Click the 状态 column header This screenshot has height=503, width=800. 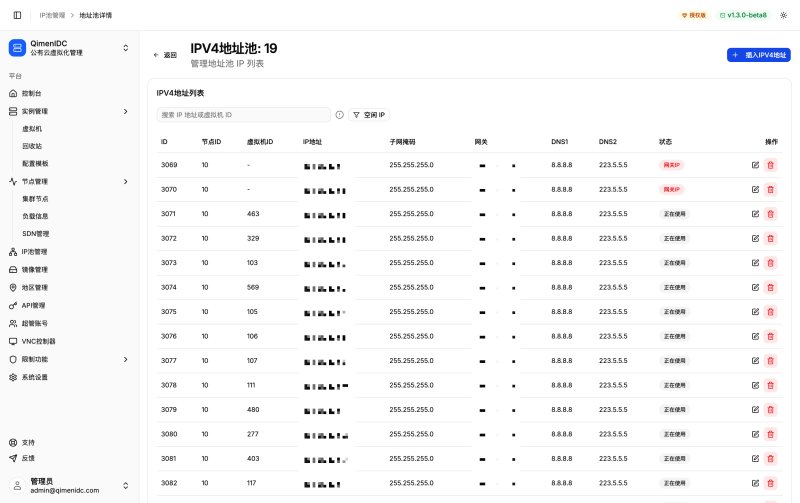pos(665,142)
